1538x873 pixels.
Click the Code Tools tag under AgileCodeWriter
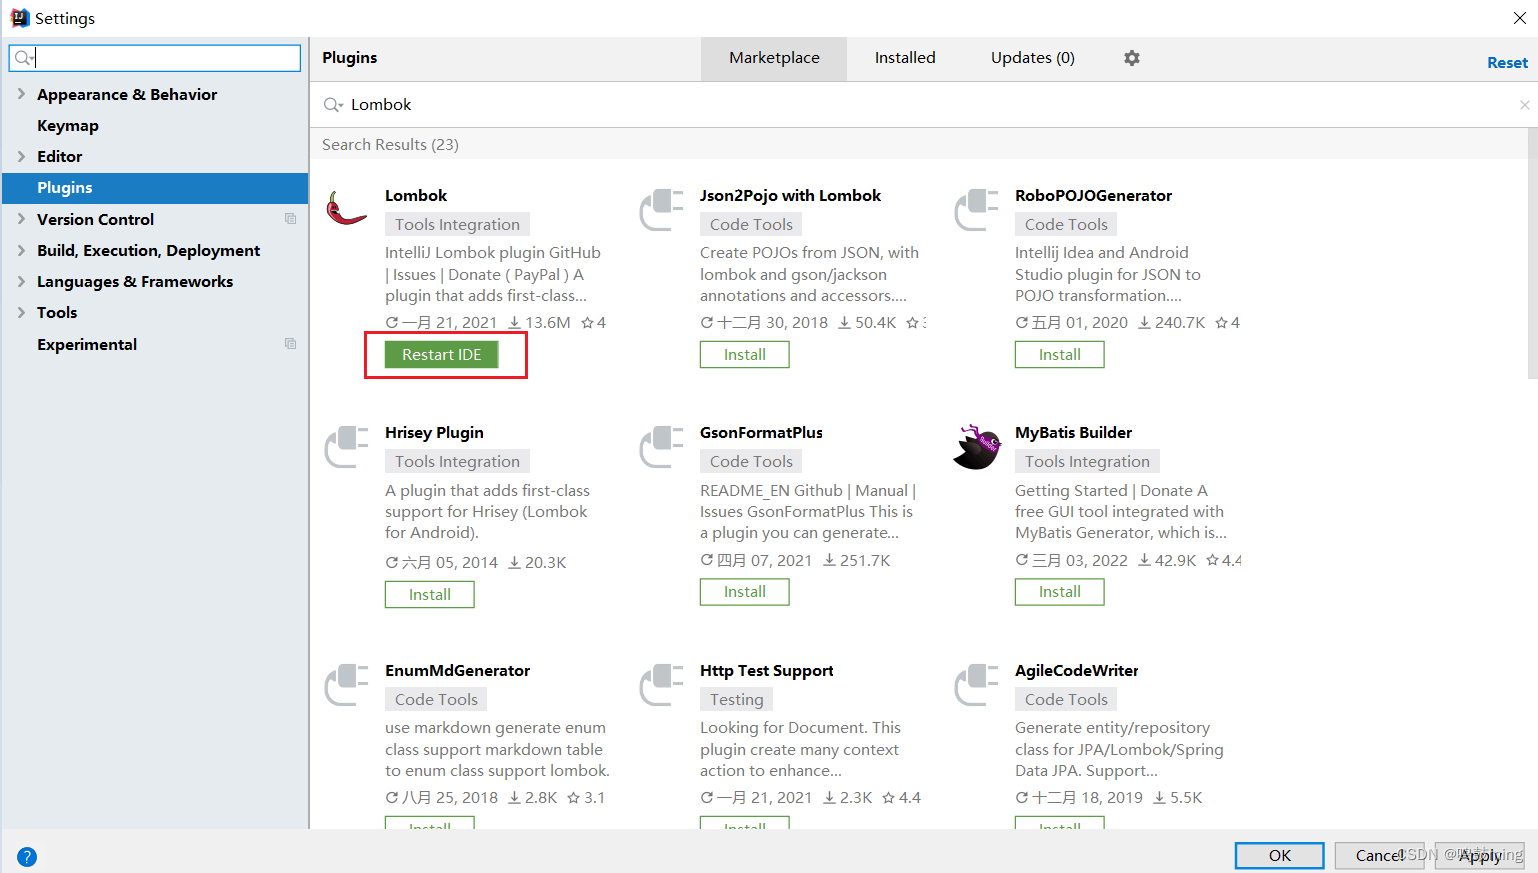(x=1066, y=700)
